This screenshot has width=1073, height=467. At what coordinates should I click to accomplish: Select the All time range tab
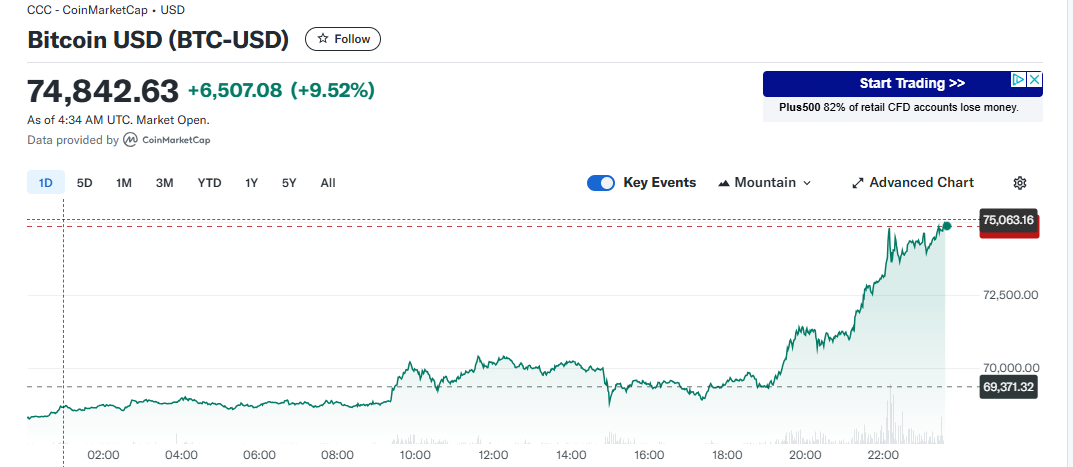click(x=328, y=183)
